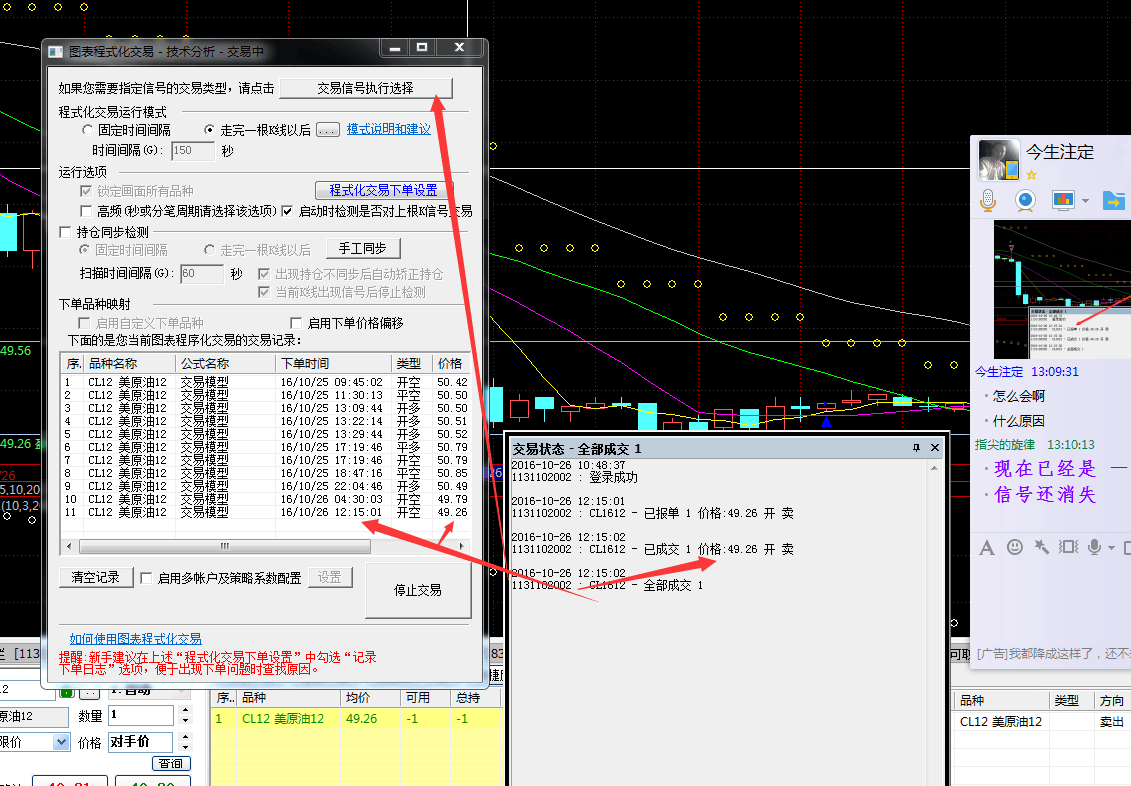The image size is (1131, 786).
Task: Click the 交易信号执行选择 button
Action: pos(366,88)
